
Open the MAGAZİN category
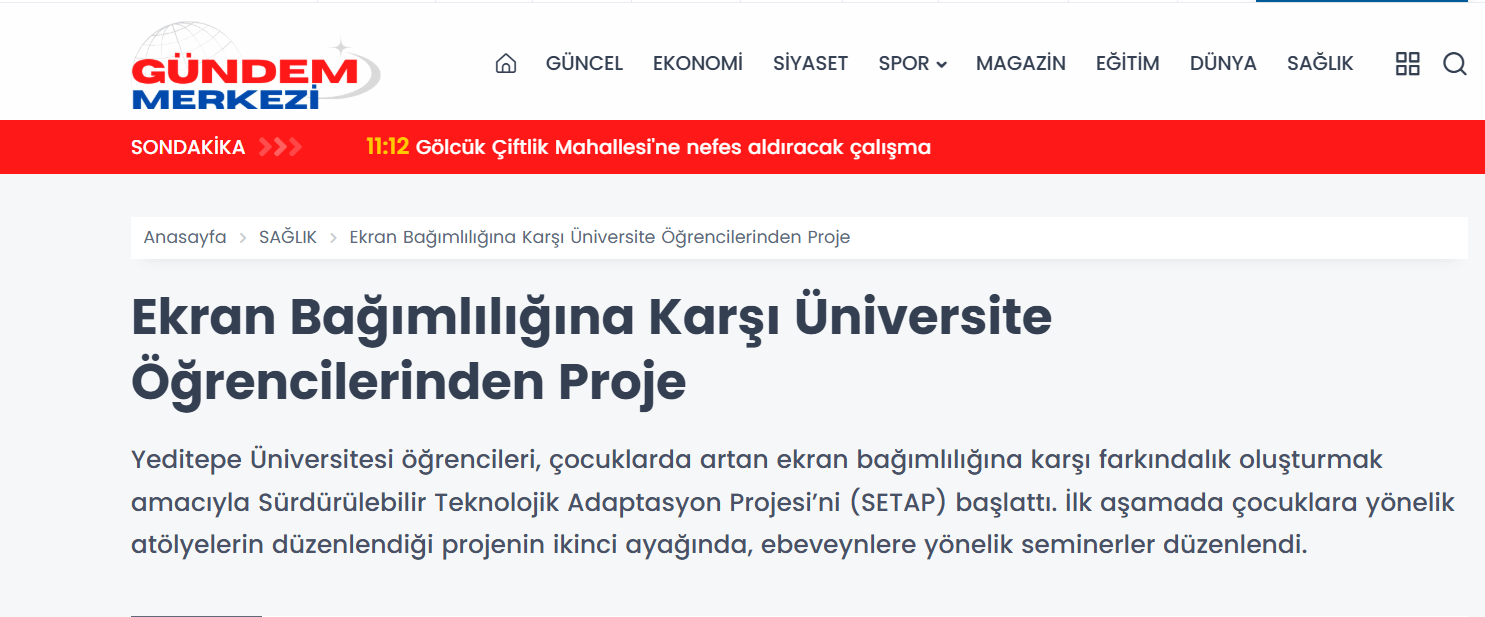pos(1020,64)
